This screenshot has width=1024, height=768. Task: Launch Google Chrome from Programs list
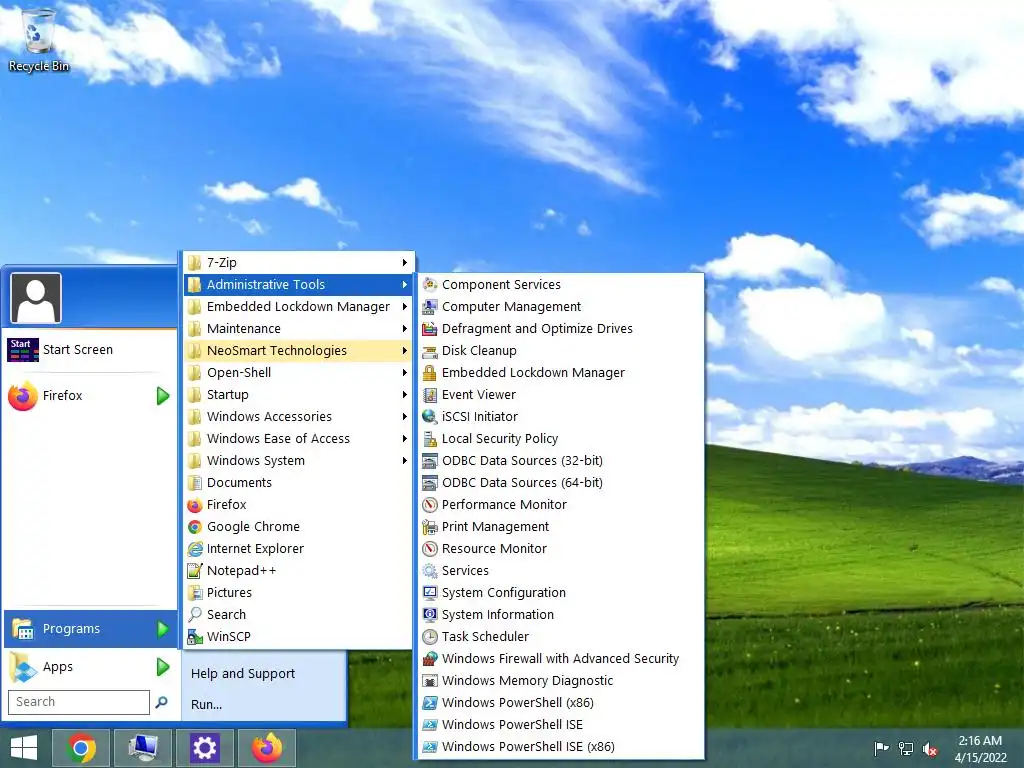pos(298,526)
